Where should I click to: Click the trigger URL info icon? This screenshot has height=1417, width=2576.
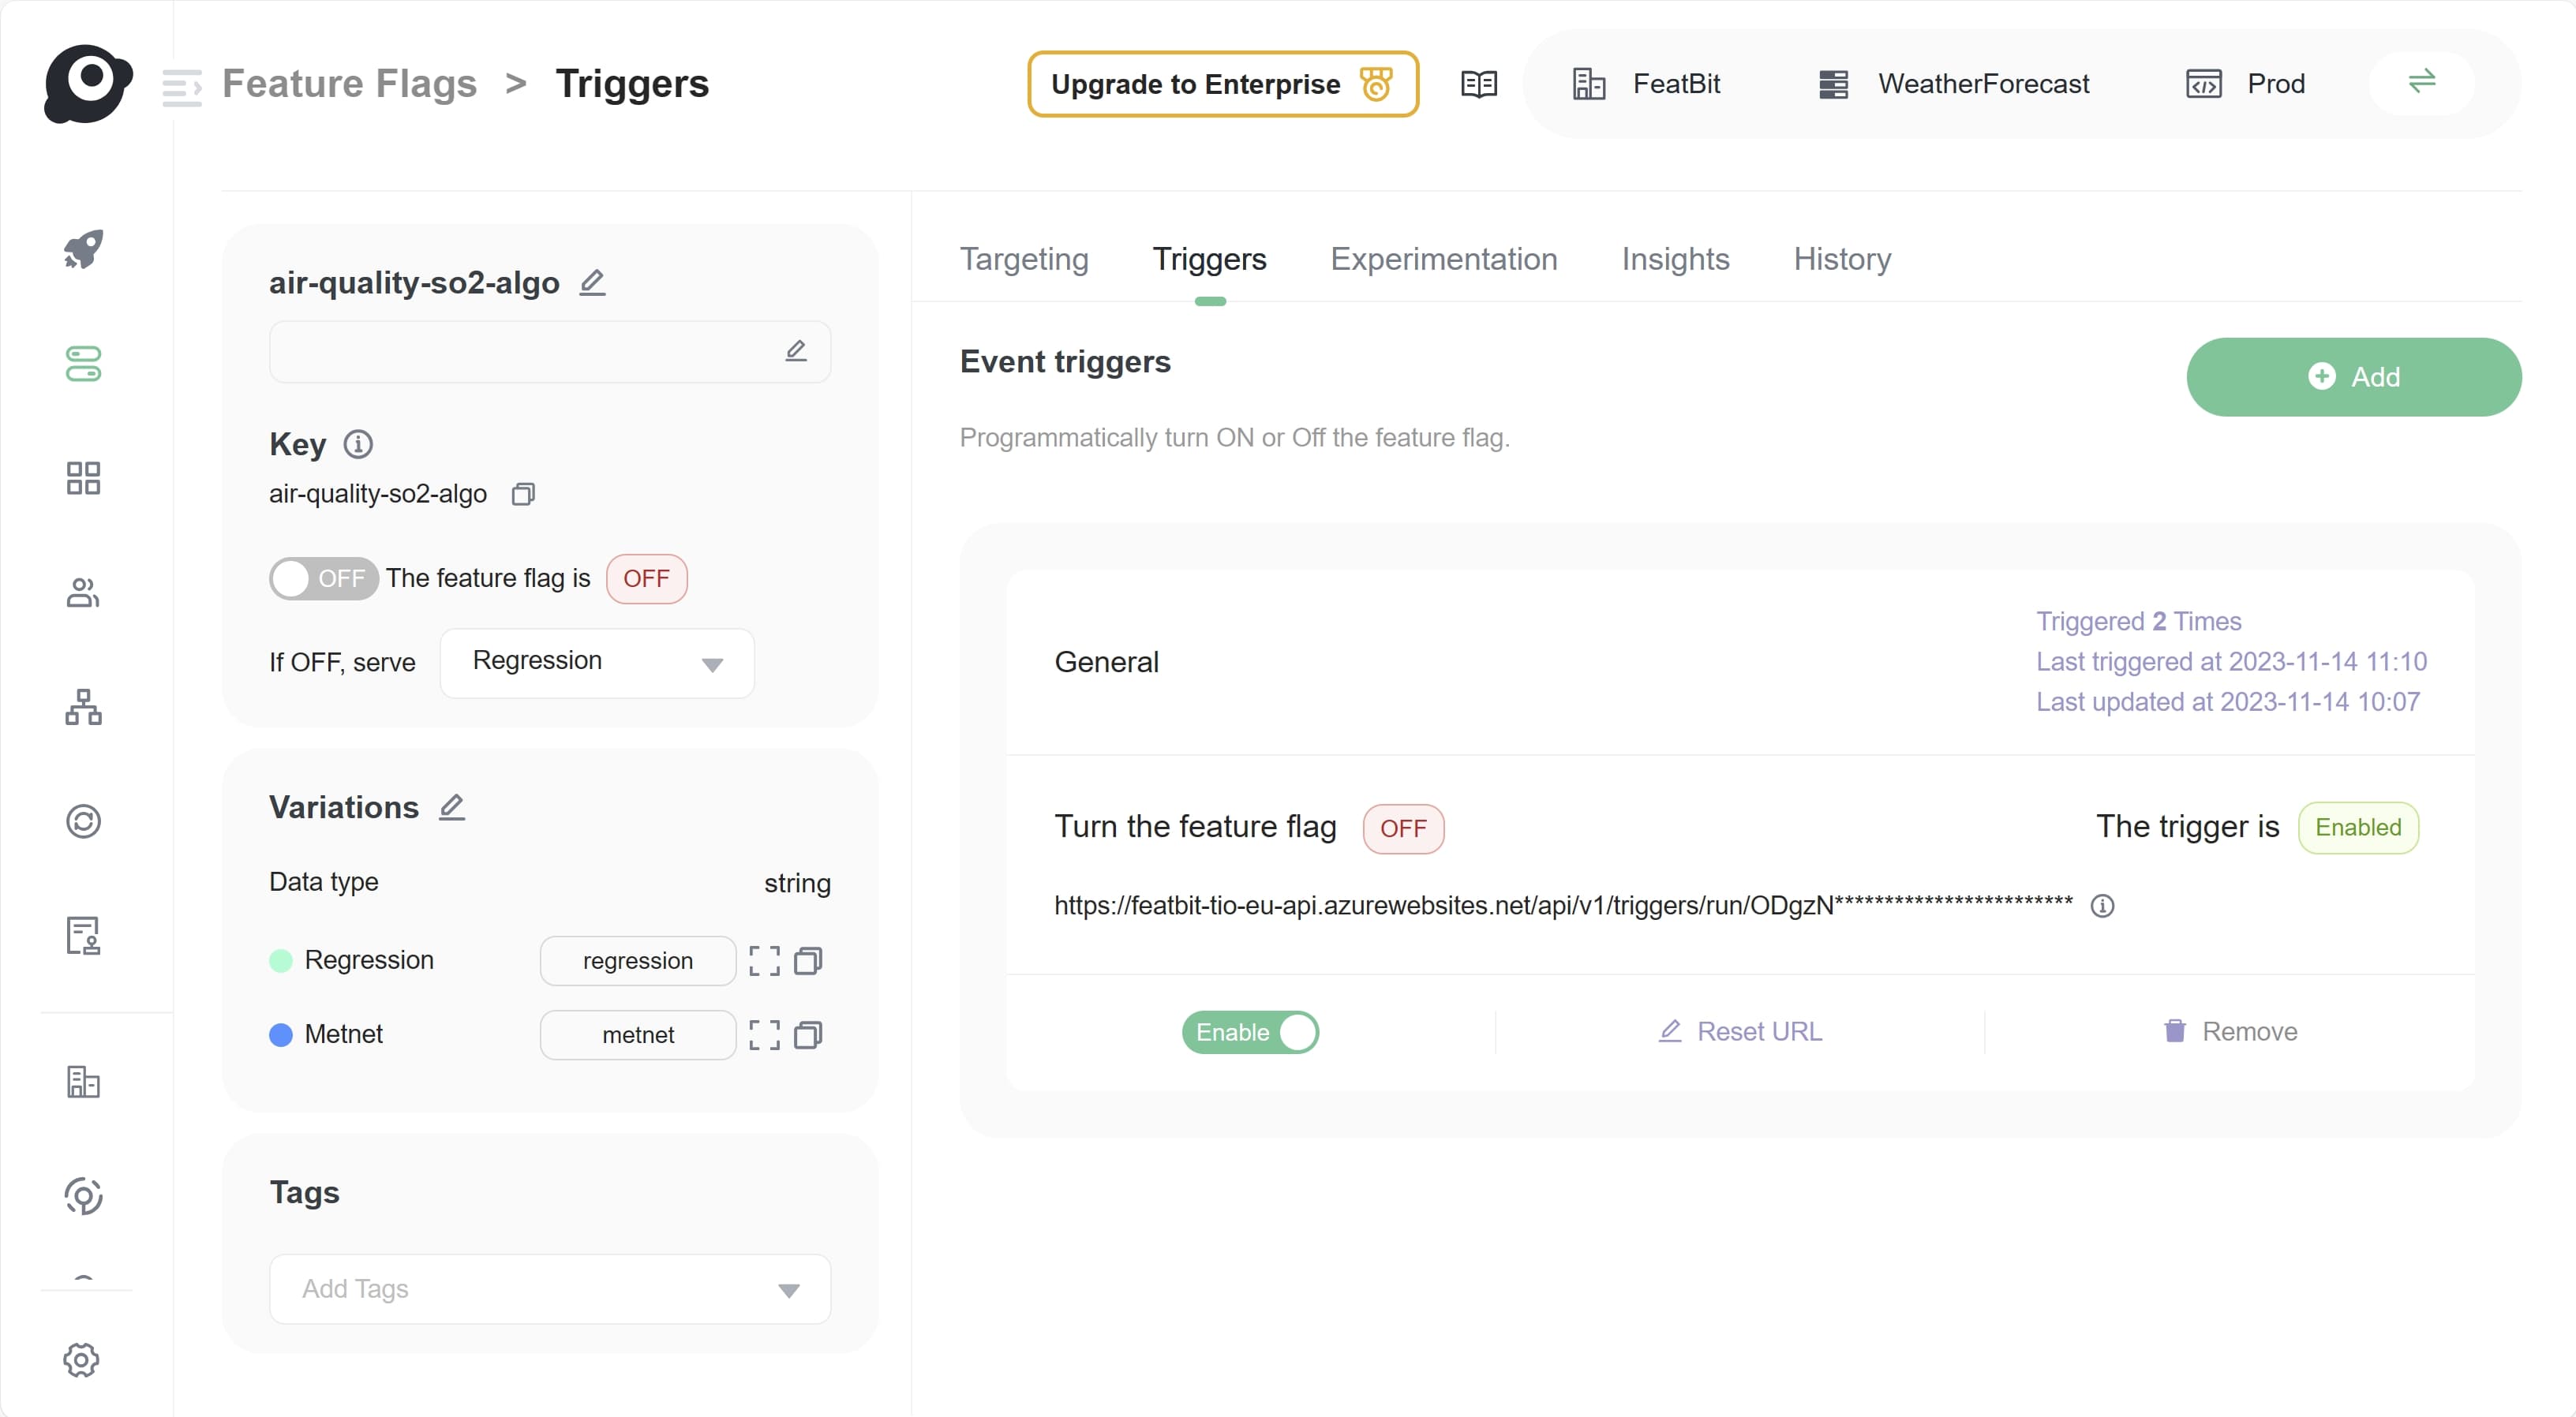point(2102,906)
